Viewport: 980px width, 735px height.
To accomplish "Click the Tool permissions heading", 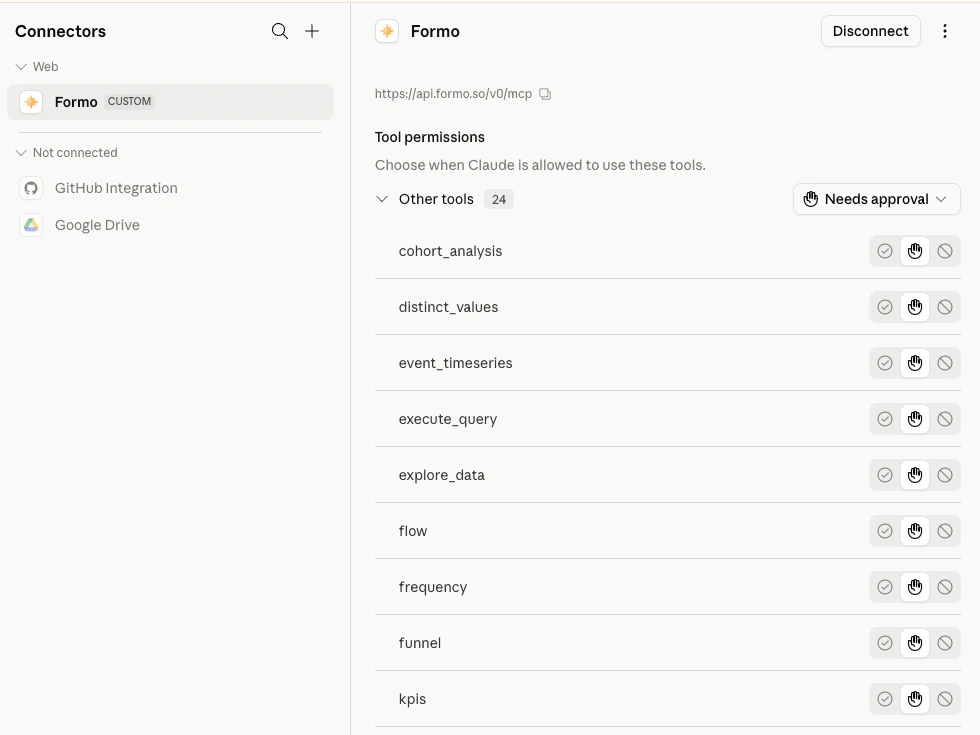I will (x=429, y=138).
